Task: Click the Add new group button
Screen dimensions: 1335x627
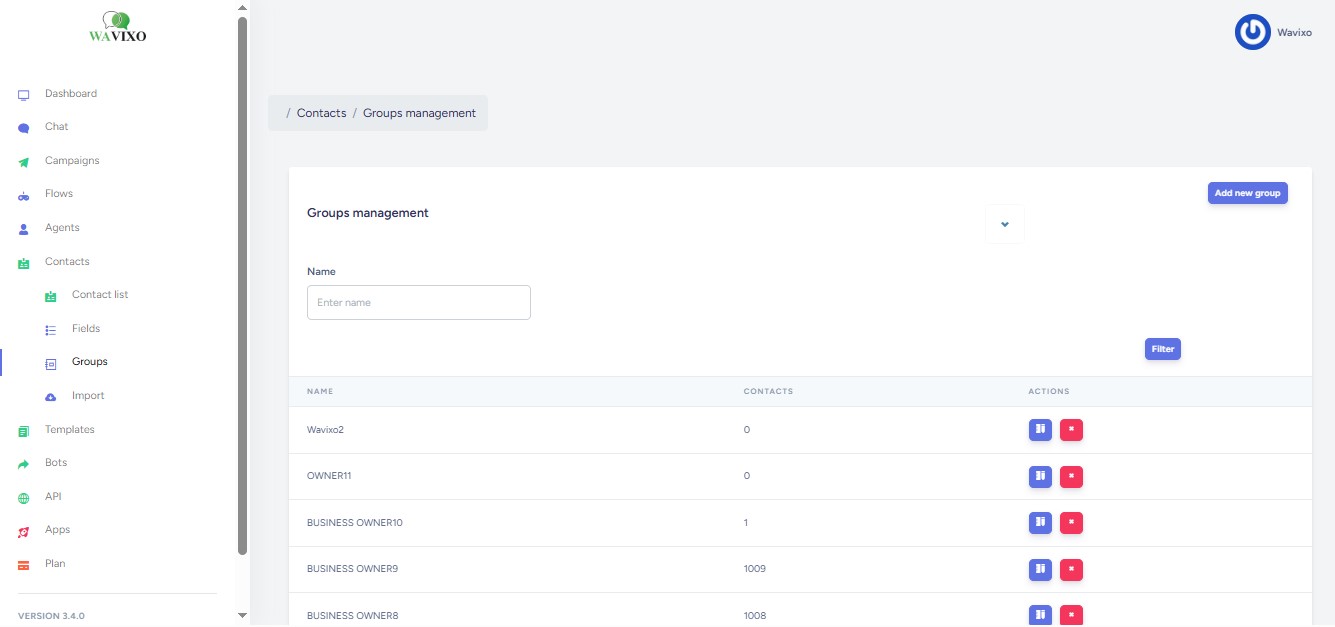Action: coord(1247,193)
